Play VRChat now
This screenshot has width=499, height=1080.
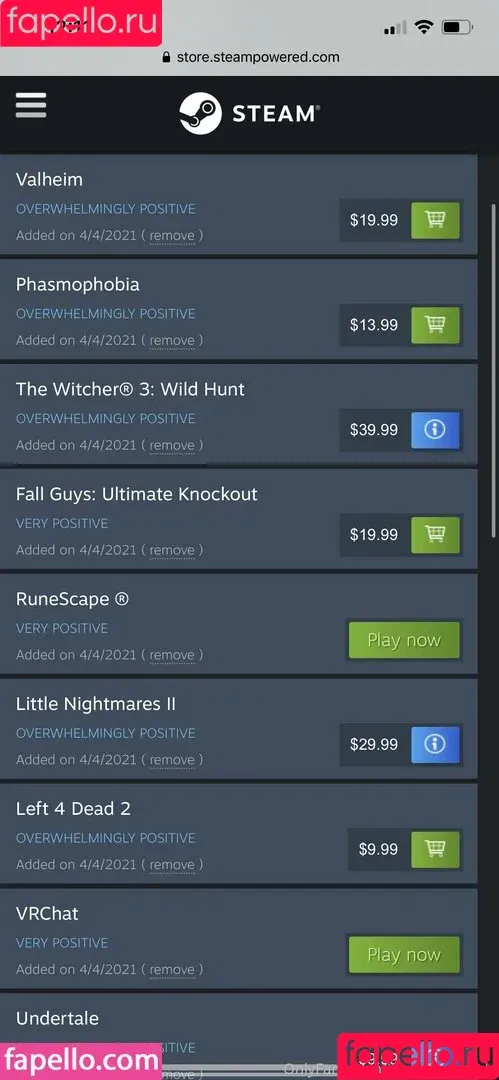tap(404, 955)
